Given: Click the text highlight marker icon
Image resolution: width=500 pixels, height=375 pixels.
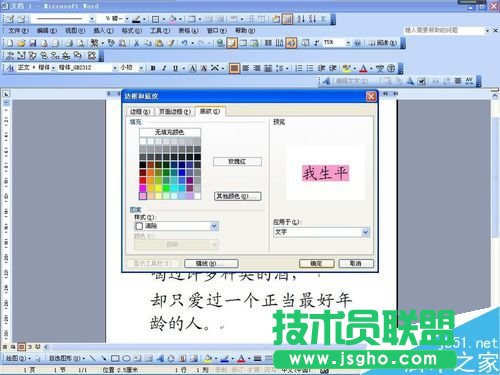Looking at the screenshot, I should click(347, 68).
